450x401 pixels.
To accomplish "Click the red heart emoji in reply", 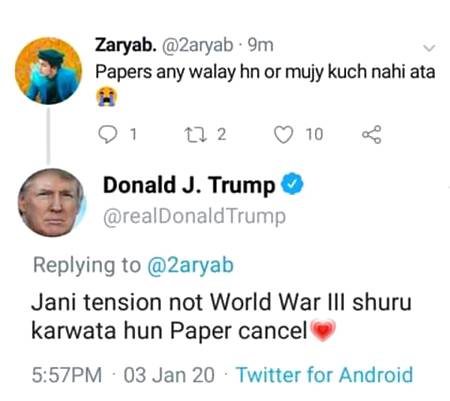I will pos(323,330).
